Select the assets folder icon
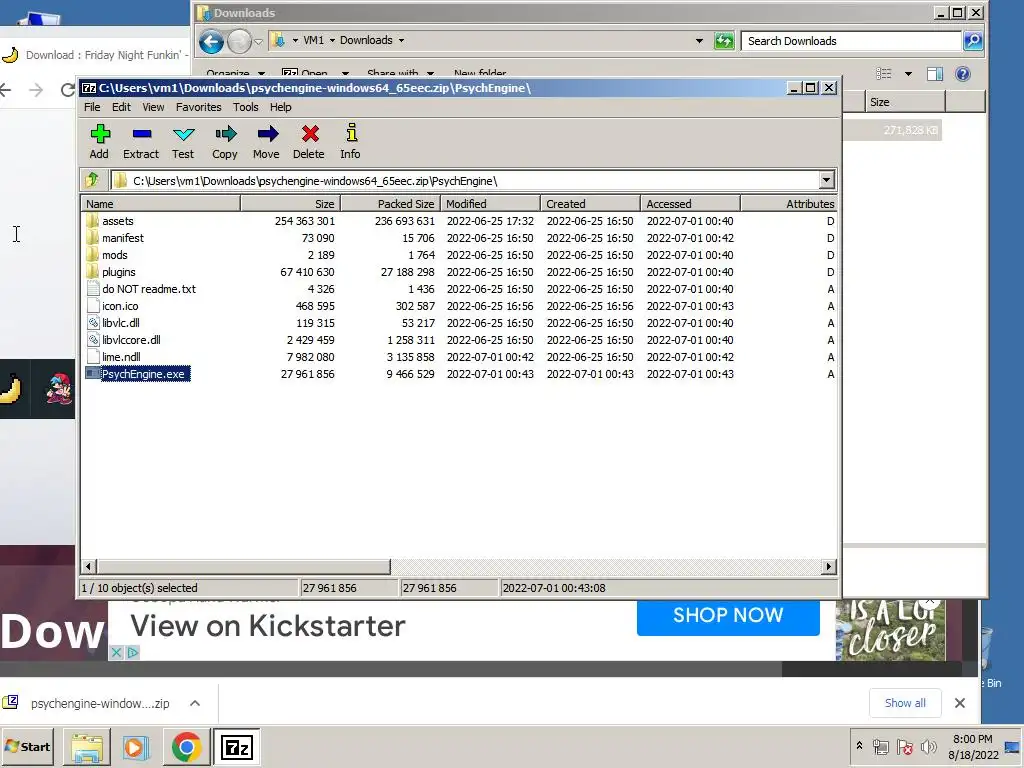1024x768 pixels. [92, 221]
